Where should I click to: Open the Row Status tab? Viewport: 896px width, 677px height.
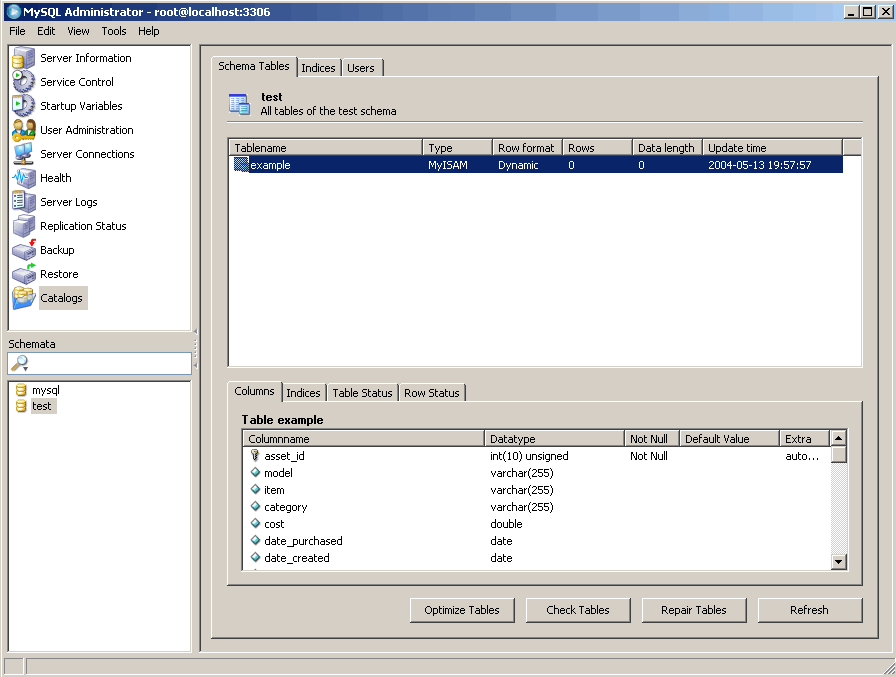[432, 393]
